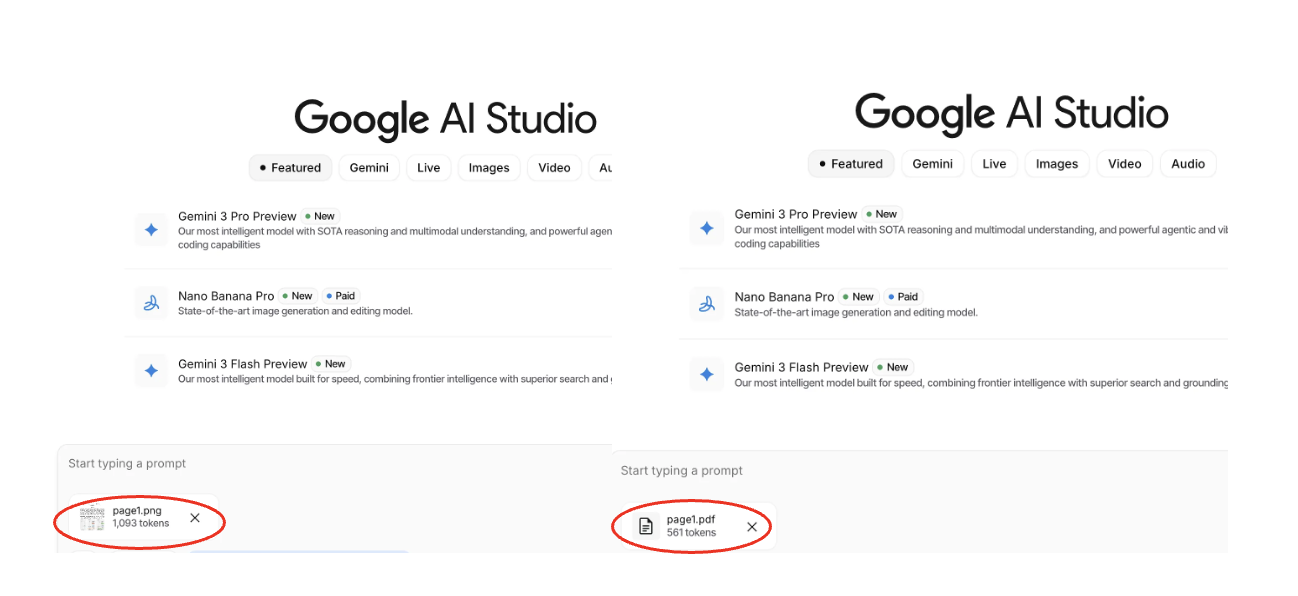Switch to the Audio tab
1298x596 pixels.
click(1188, 164)
